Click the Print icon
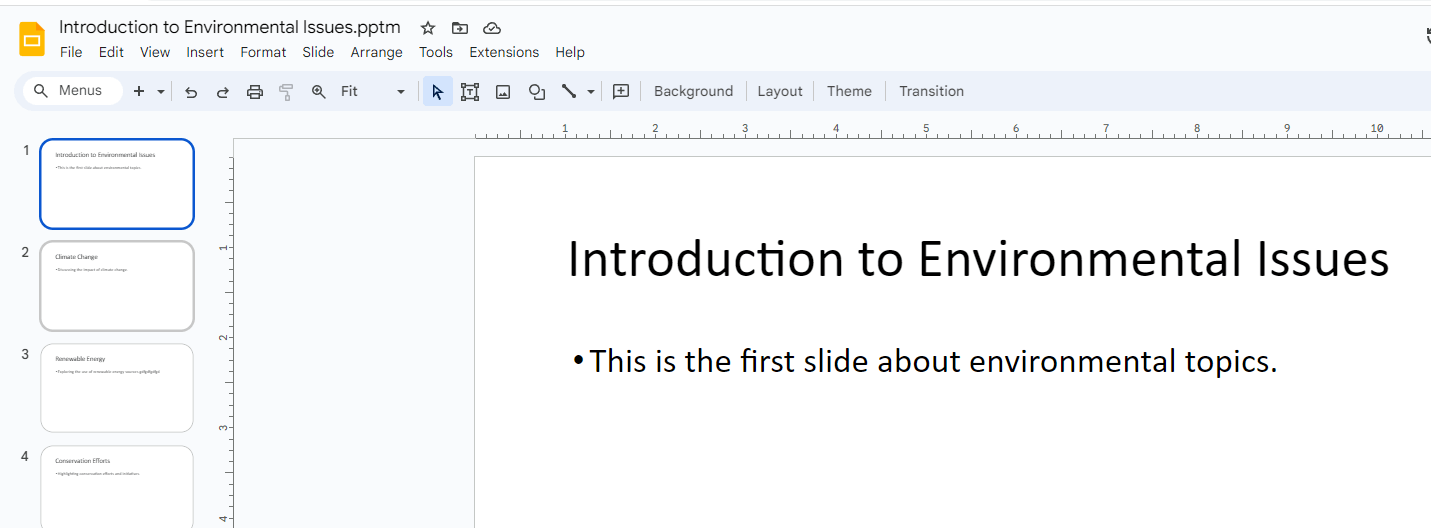Image resolution: width=1431 pixels, height=528 pixels. (255, 92)
